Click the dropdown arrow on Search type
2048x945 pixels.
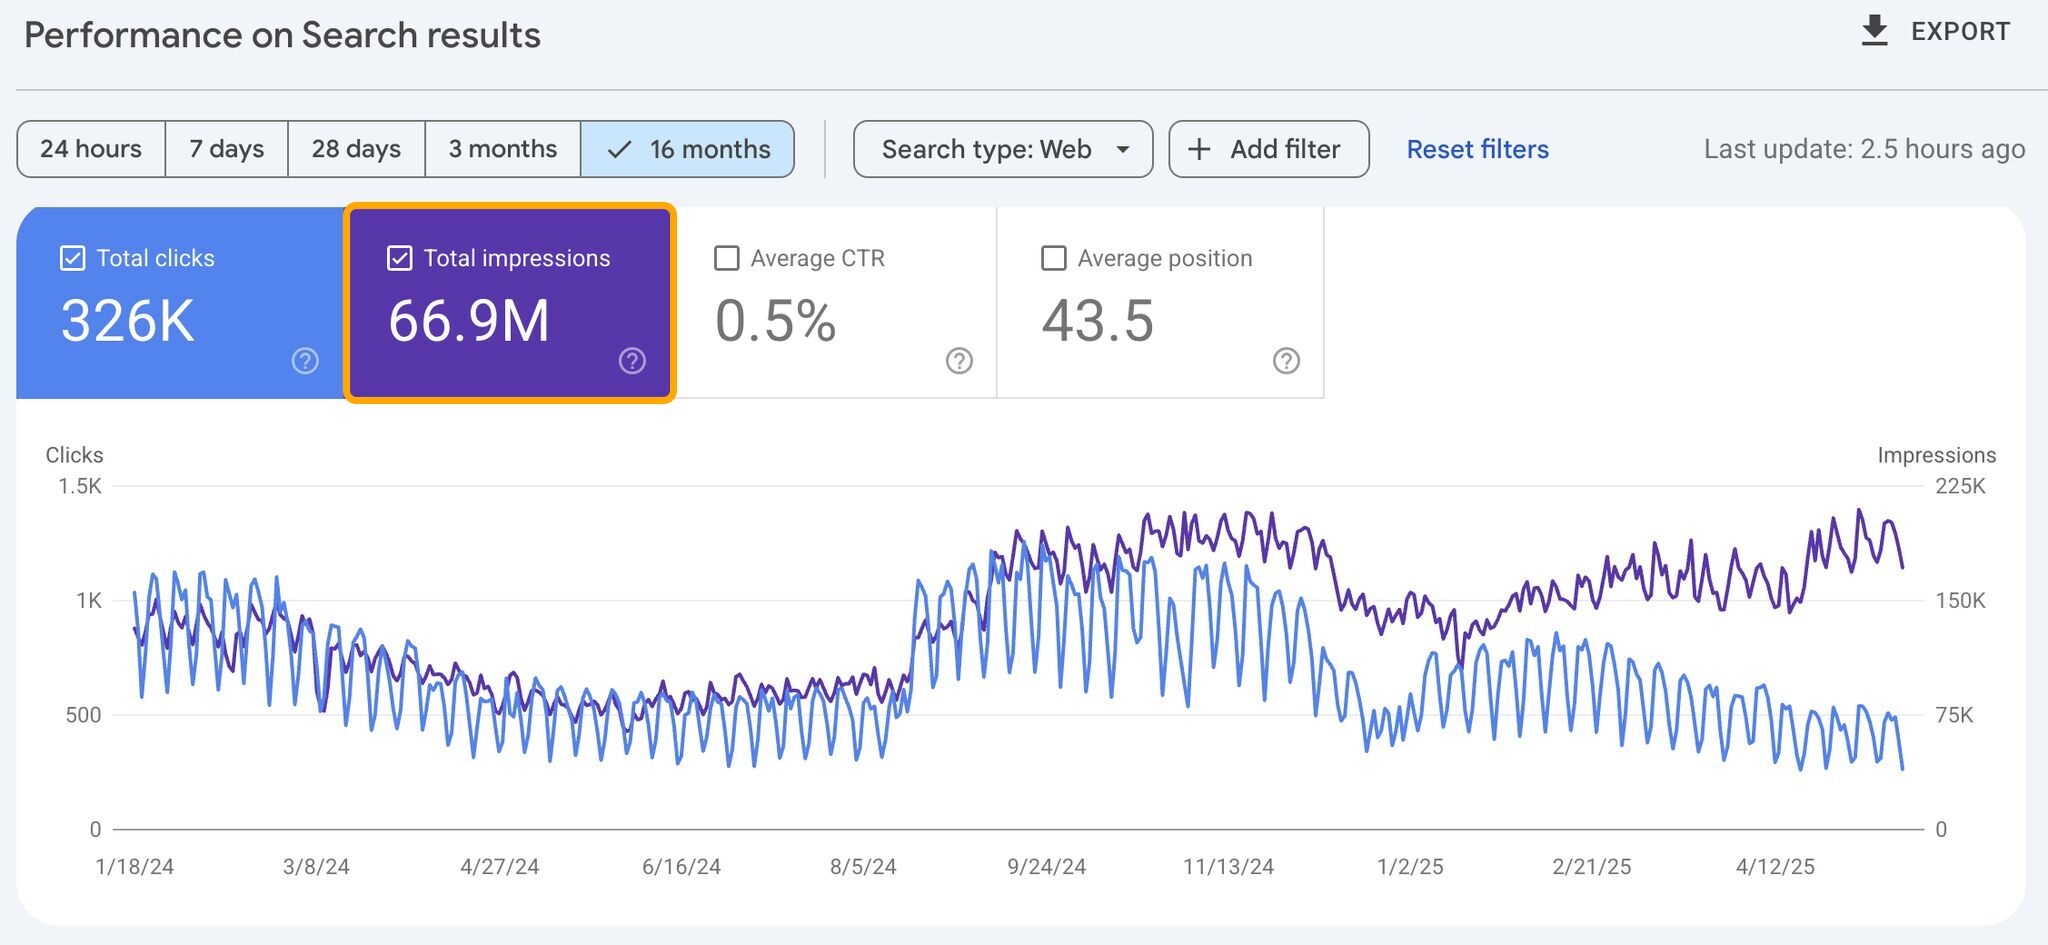1122,148
